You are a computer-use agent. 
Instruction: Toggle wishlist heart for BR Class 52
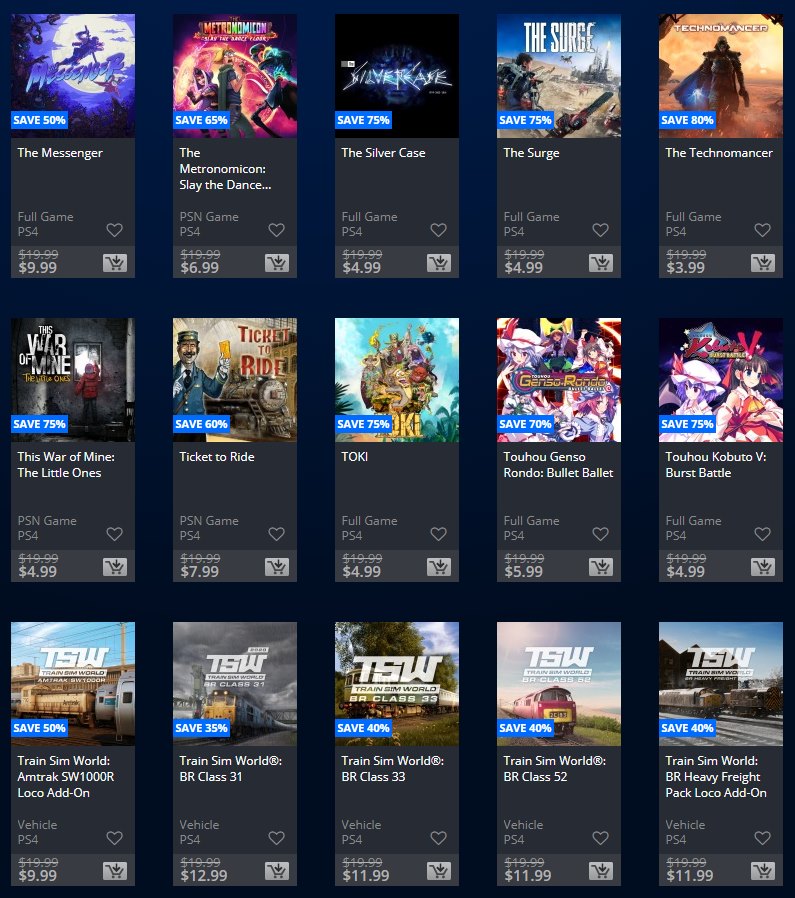click(600, 838)
